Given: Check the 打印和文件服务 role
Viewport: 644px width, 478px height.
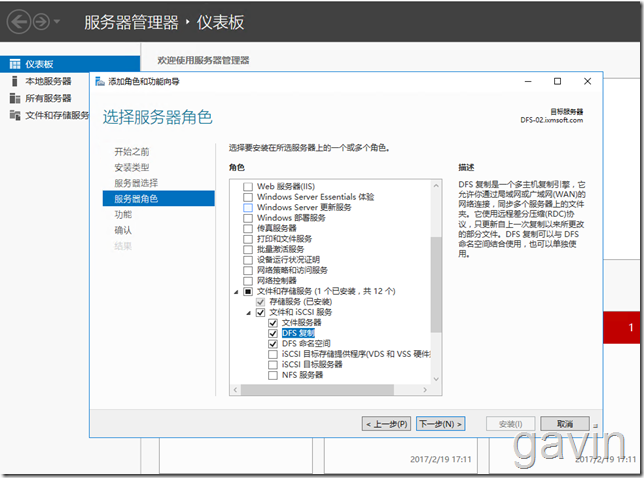Looking at the screenshot, I should pos(248,239).
